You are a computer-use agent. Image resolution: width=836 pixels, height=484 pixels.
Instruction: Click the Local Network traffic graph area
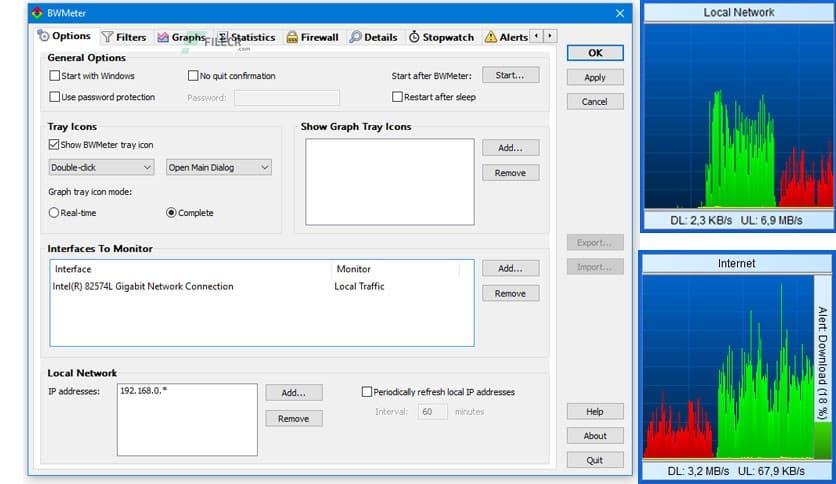pyautogui.click(x=739, y=116)
